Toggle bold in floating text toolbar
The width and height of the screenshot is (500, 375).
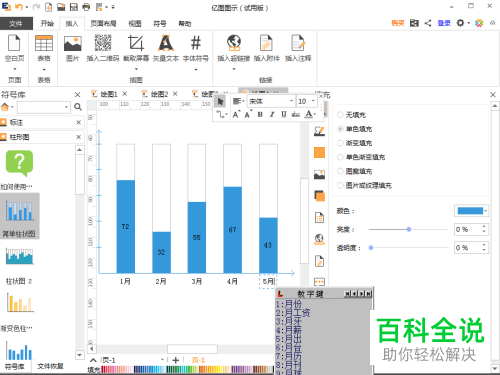click(x=260, y=114)
